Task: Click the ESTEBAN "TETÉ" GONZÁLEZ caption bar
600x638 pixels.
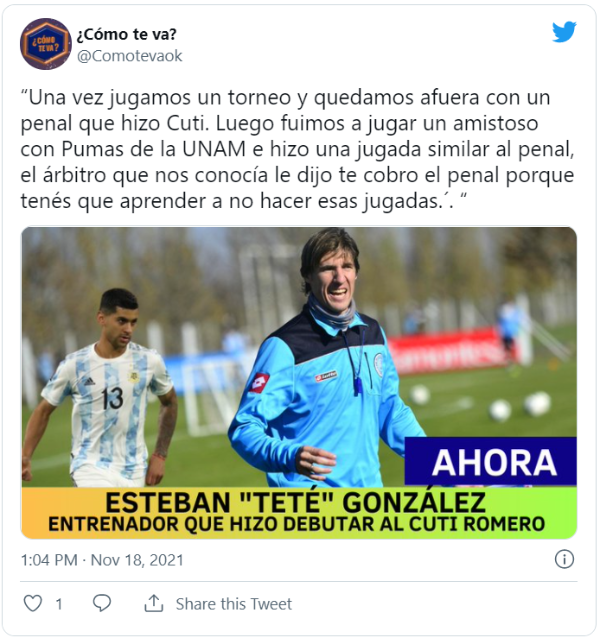Action: (x=296, y=503)
